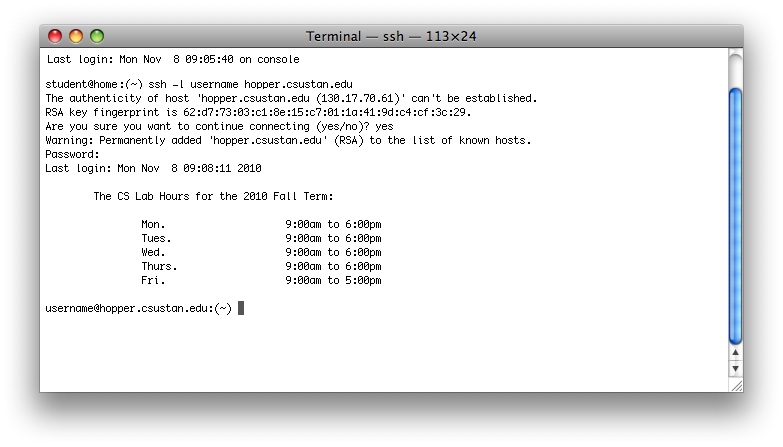Click the 'CS Lab Hours' heading line

point(213,196)
